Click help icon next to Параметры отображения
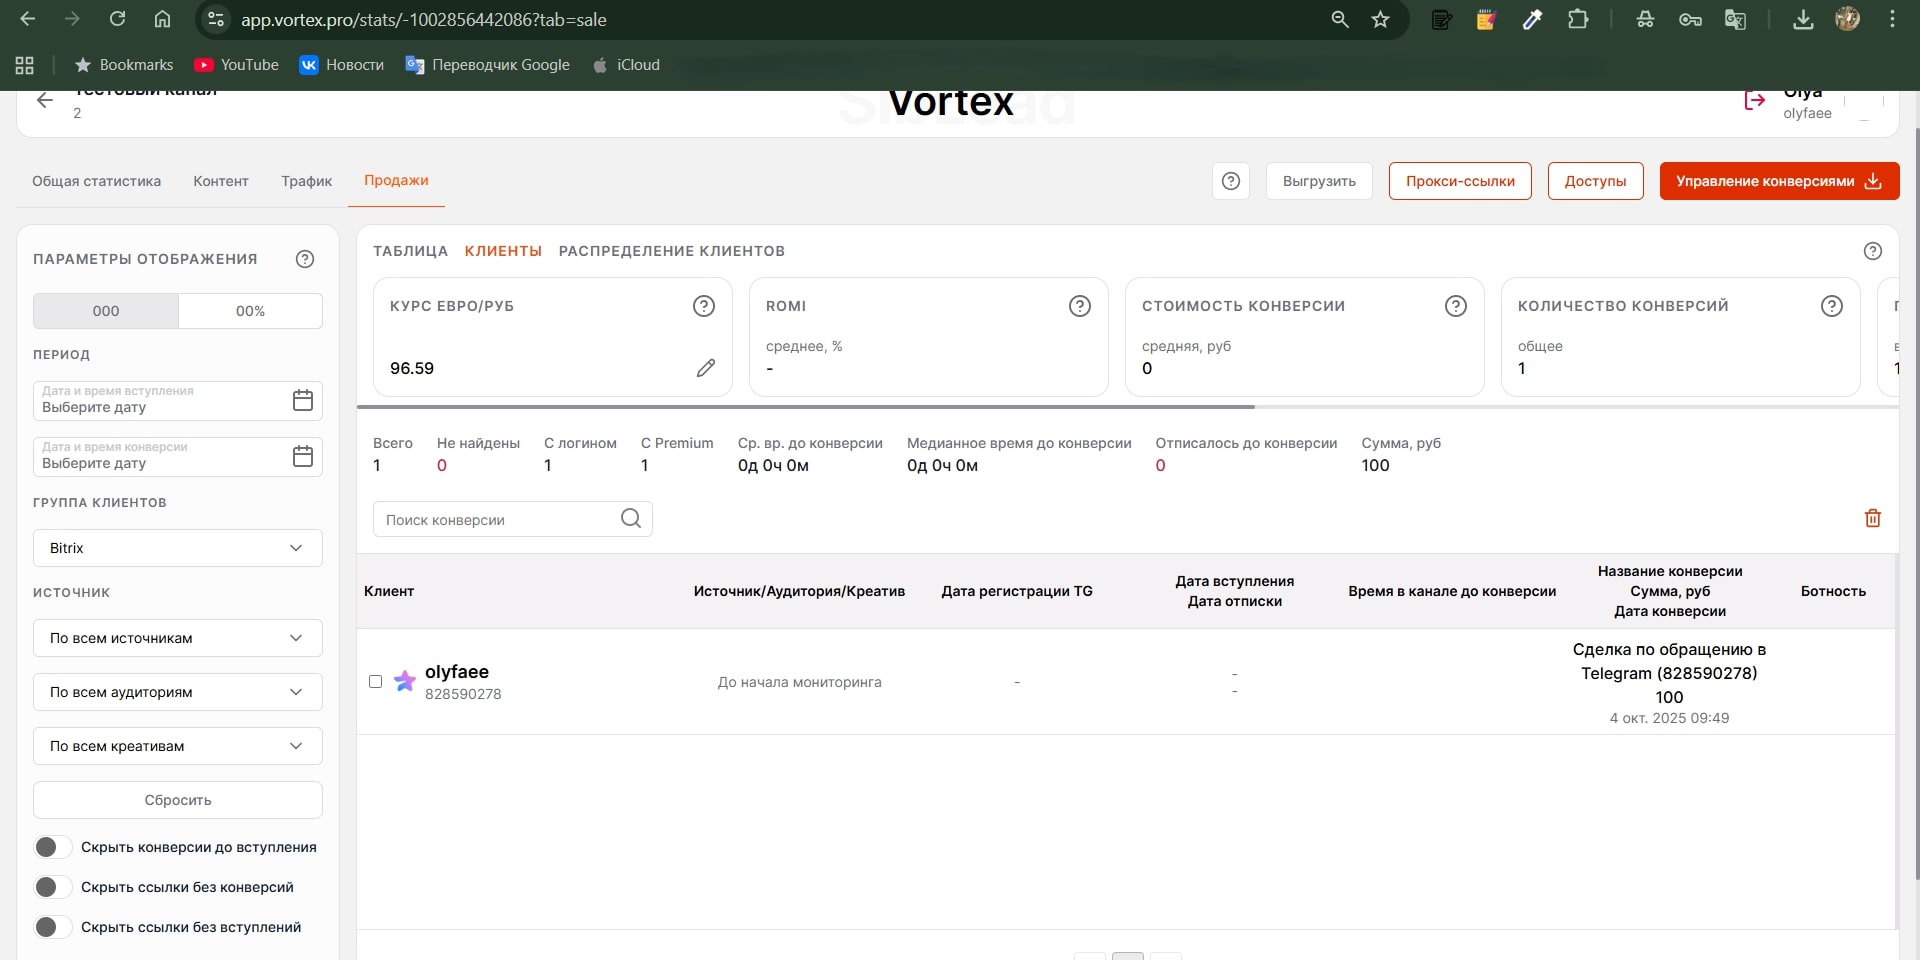 coord(305,259)
